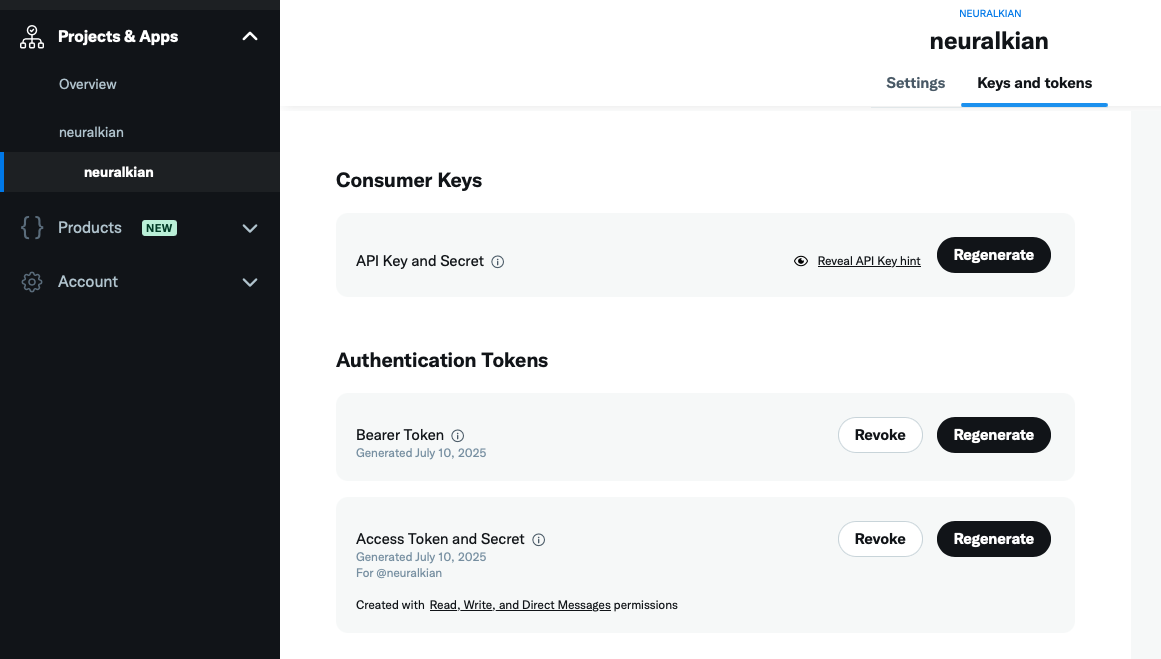Regenerate the Access Token and Secret

coord(993,539)
